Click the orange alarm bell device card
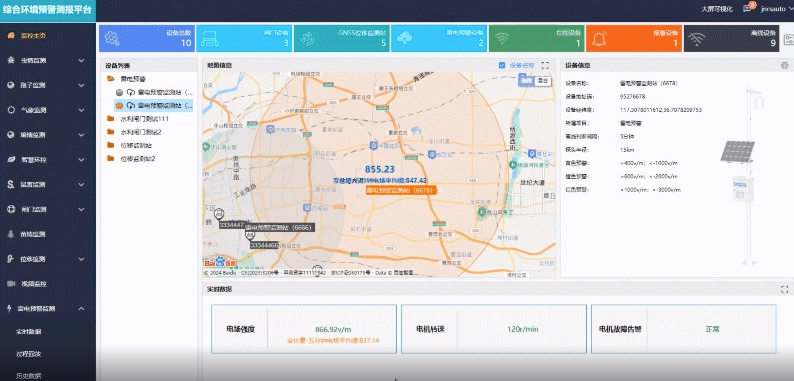Viewport: 794px width, 381px height. 633,39
